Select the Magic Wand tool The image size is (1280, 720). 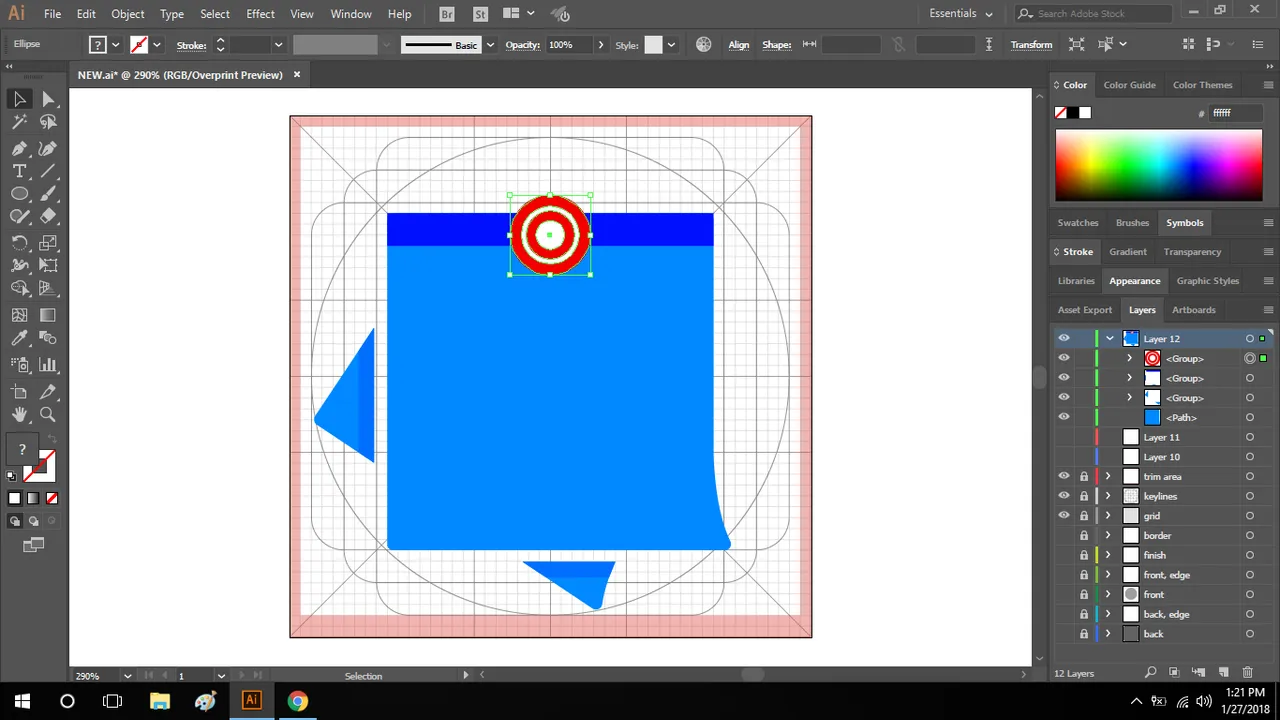[19, 122]
